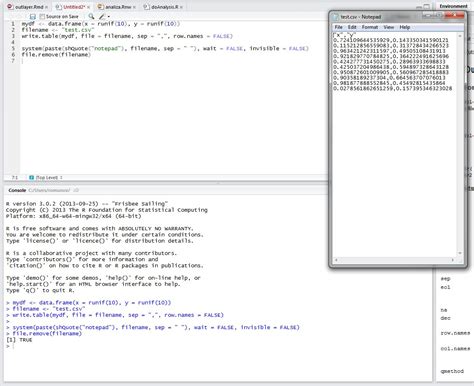This screenshot has width=474, height=386.
Task: Click the save document icon in editor toolbar
Action: coord(33,16)
